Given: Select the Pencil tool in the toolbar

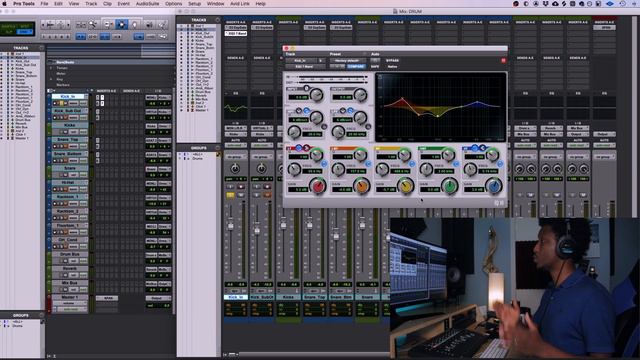Looking at the screenshot, I should point(162,25).
